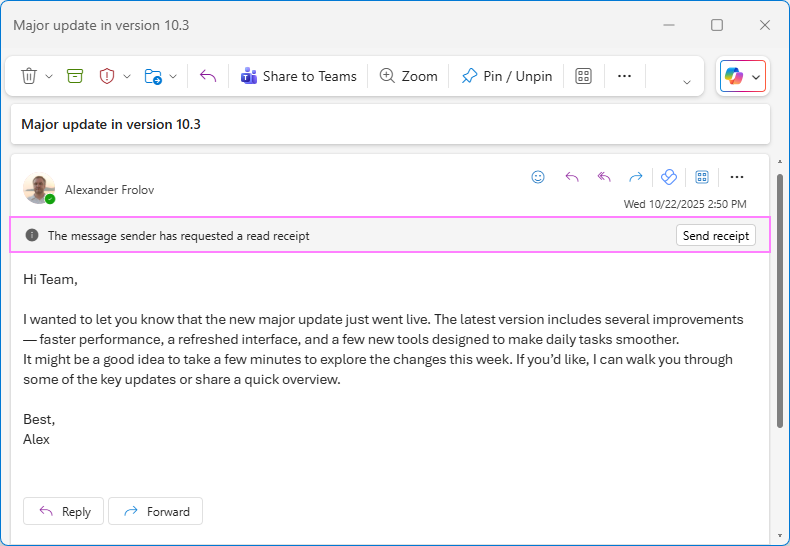
Task: Expand the Copilot dropdown arrow
Action: coord(756,77)
